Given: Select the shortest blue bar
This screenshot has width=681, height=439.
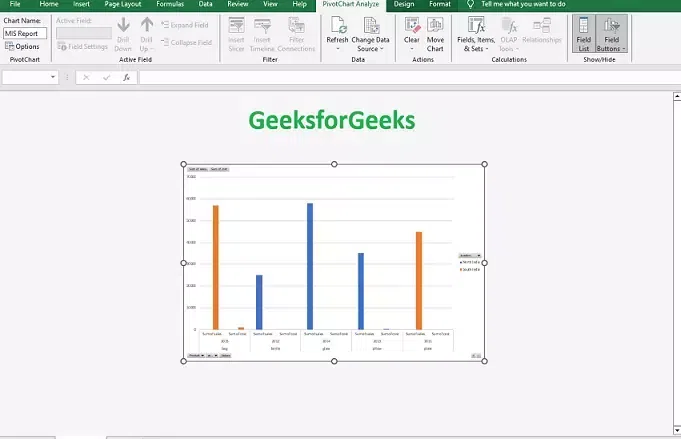Looking at the screenshot, I should tap(259, 302).
